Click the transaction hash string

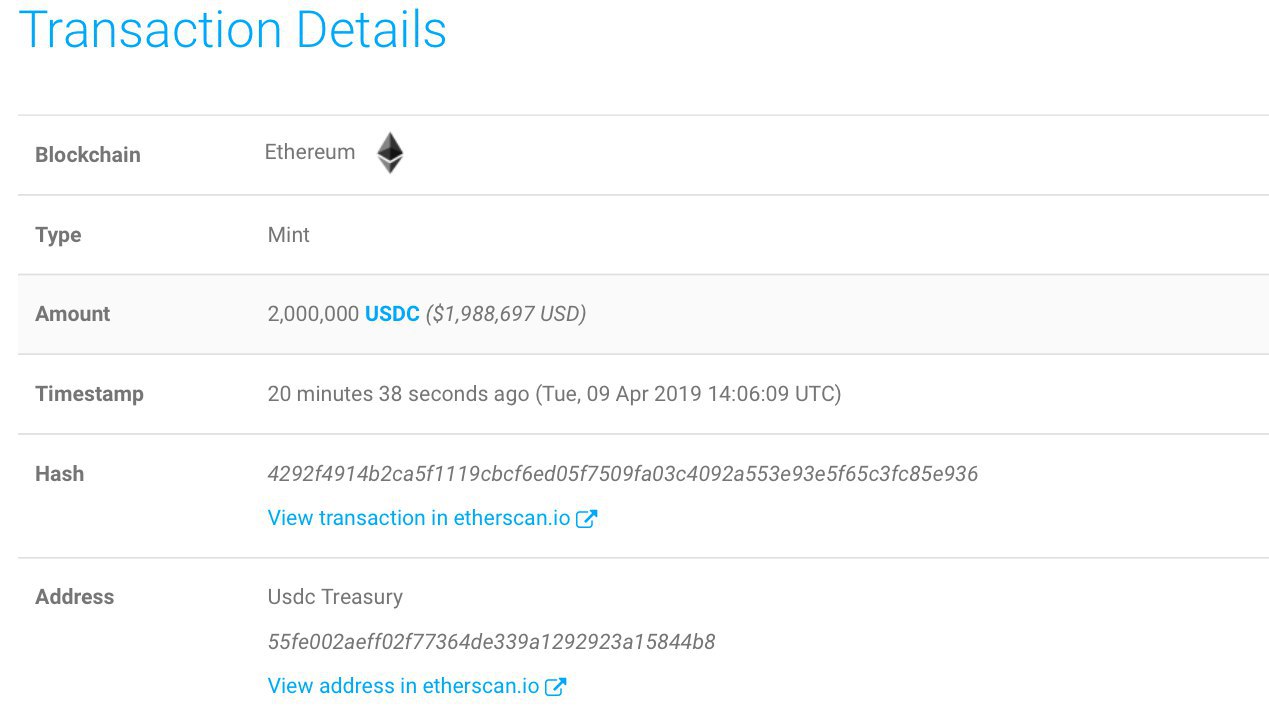[x=622, y=474]
